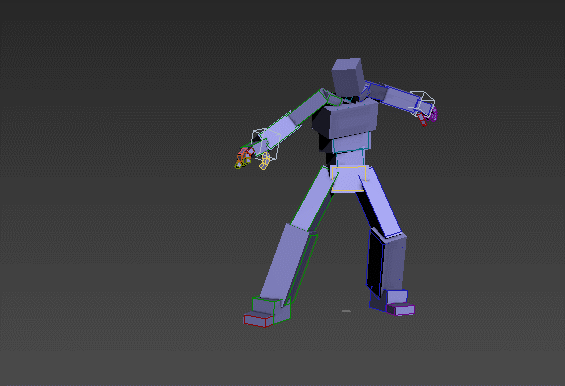
Task: Select the red-outlined toe box
Action: tap(257, 320)
